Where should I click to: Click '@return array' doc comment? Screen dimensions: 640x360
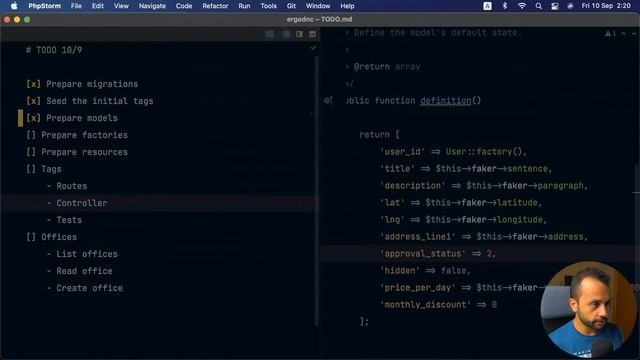coord(387,67)
